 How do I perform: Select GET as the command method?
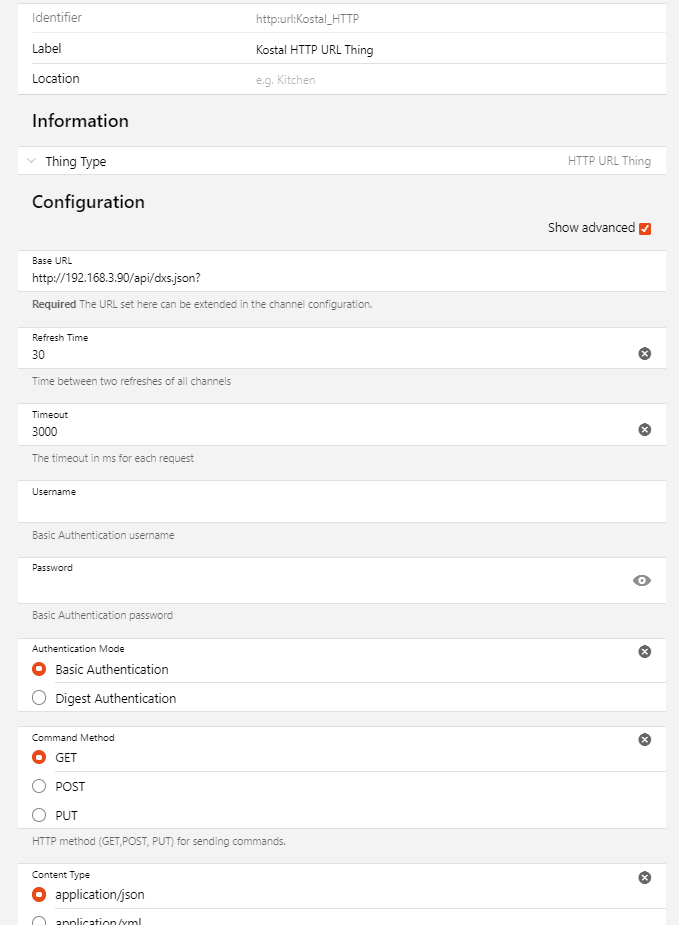click(38, 757)
